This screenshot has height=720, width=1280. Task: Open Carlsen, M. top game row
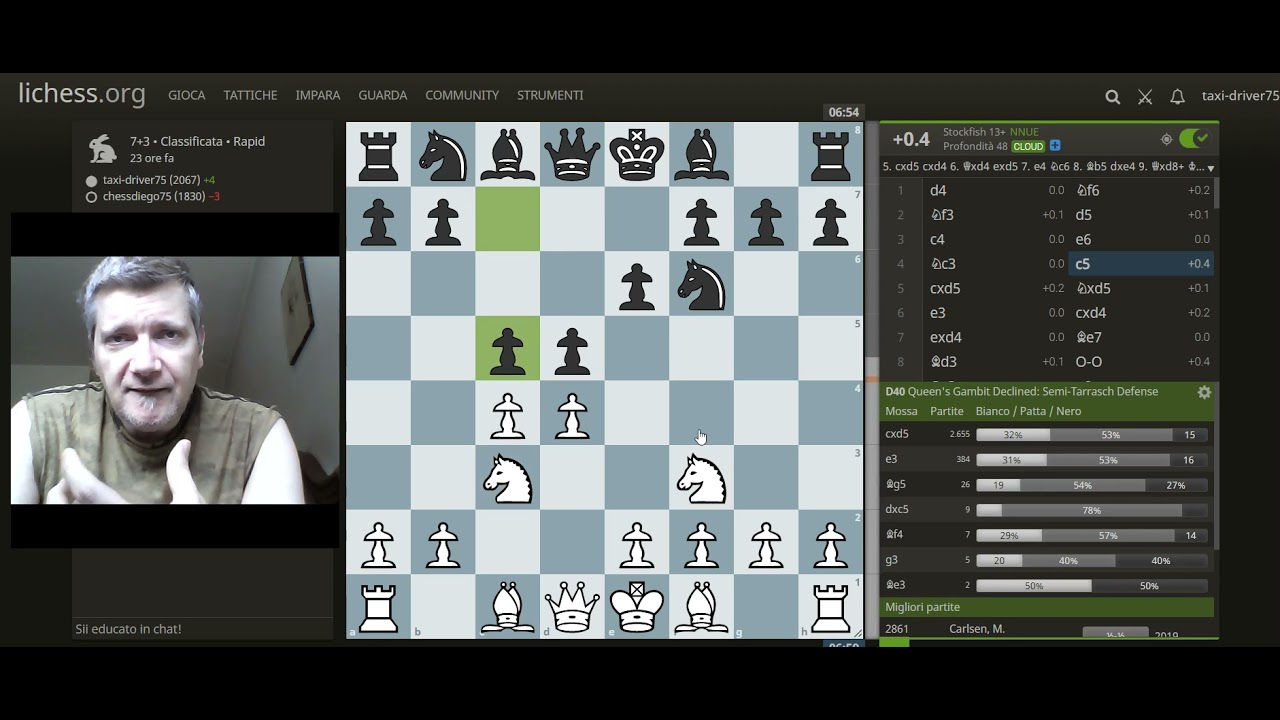click(x=1047, y=629)
